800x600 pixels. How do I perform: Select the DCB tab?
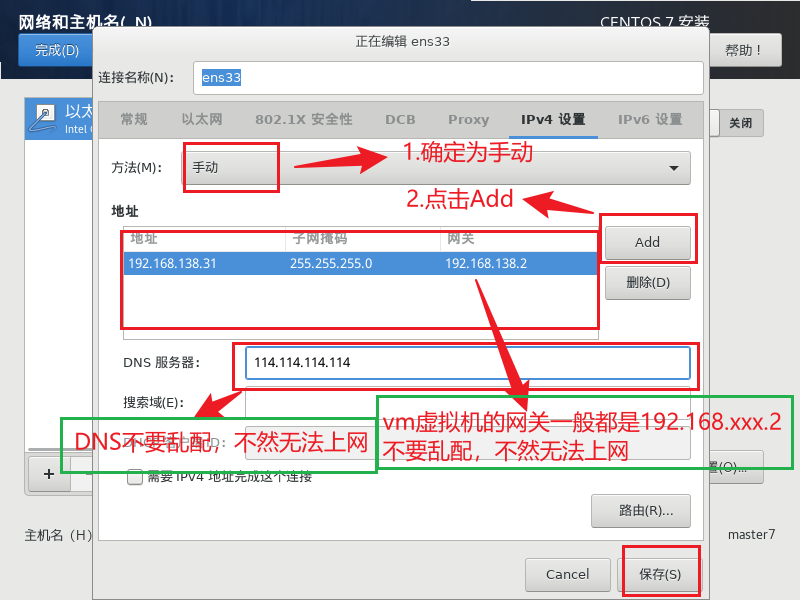click(400, 119)
